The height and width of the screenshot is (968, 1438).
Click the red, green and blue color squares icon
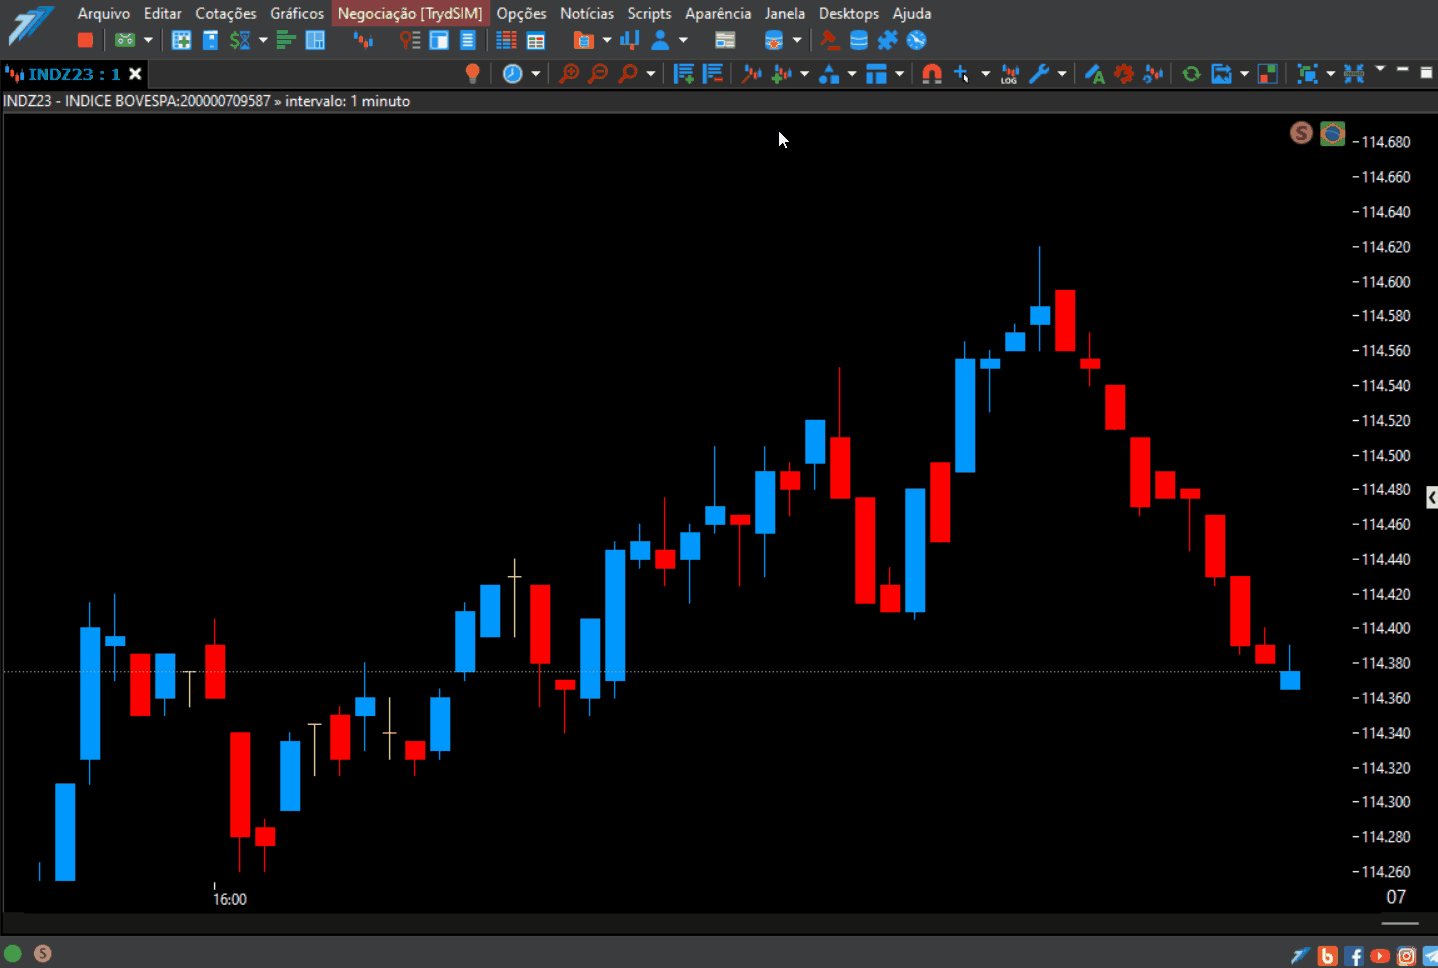(x=1267, y=73)
